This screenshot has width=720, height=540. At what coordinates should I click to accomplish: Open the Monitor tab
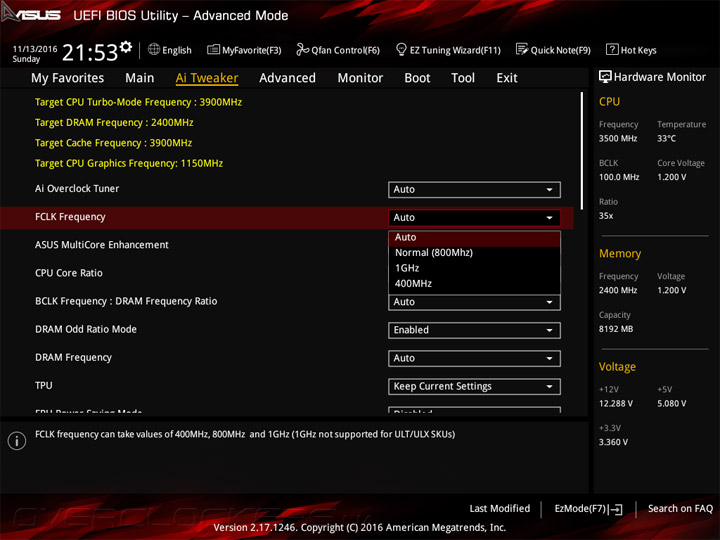360,78
